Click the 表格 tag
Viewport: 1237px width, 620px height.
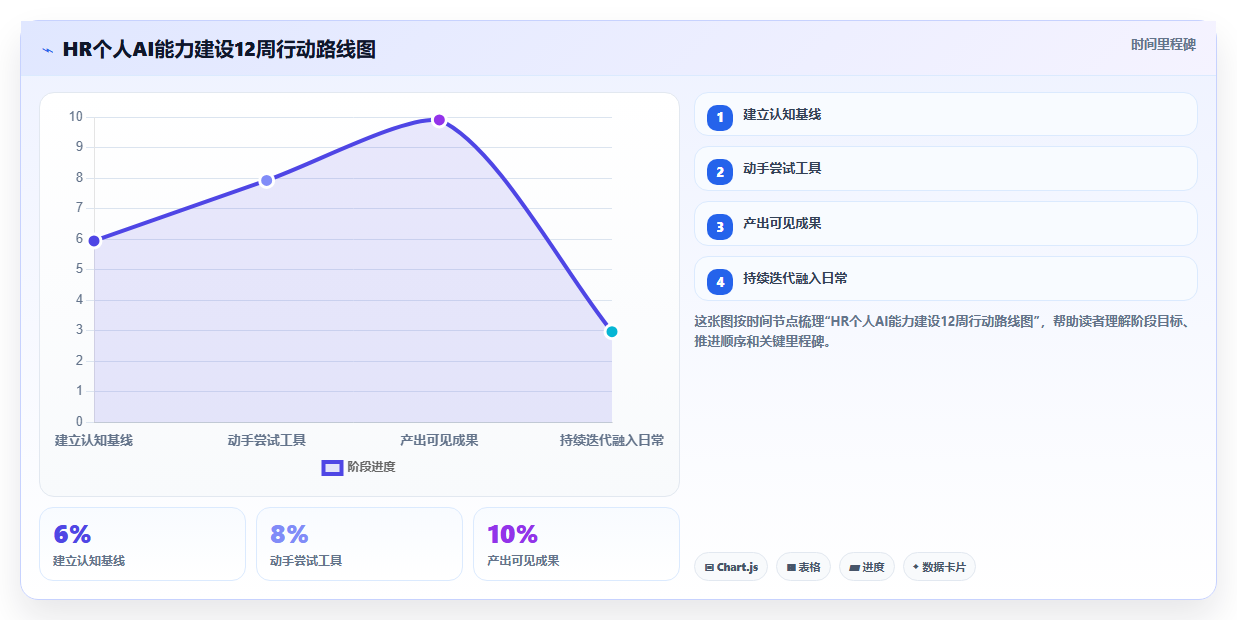[x=803, y=567]
